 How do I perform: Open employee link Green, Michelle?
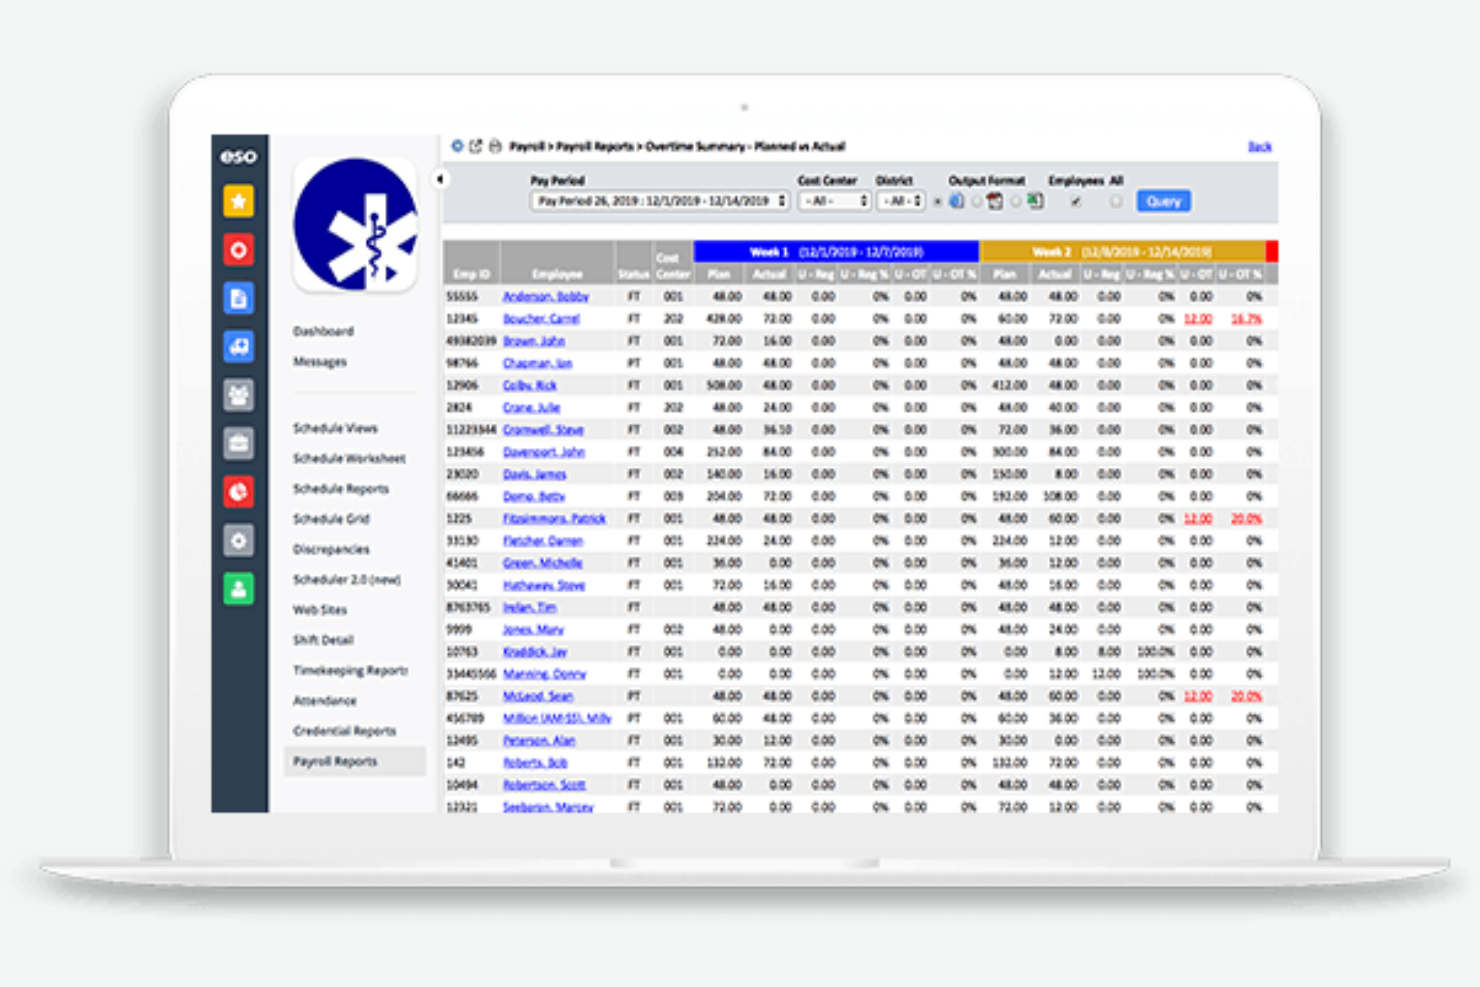click(x=542, y=563)
